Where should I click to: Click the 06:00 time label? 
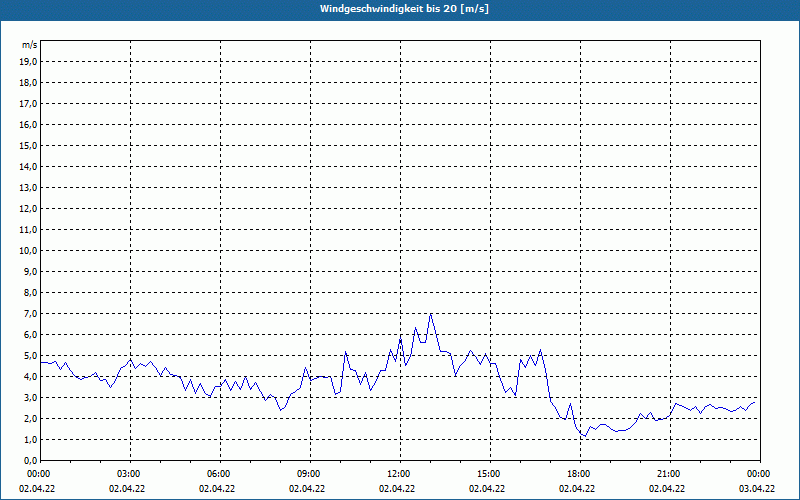coord(220,474)
